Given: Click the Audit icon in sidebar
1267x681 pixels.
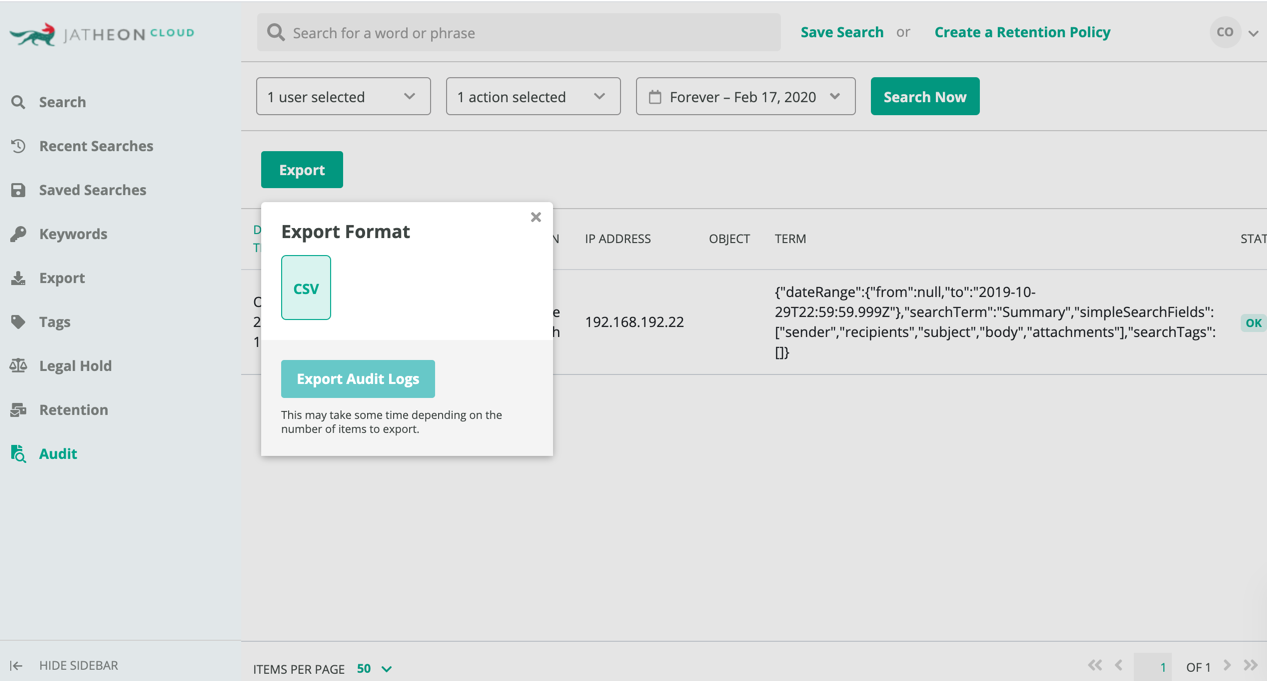Looking at the screenshot, I should click(18, 454).
